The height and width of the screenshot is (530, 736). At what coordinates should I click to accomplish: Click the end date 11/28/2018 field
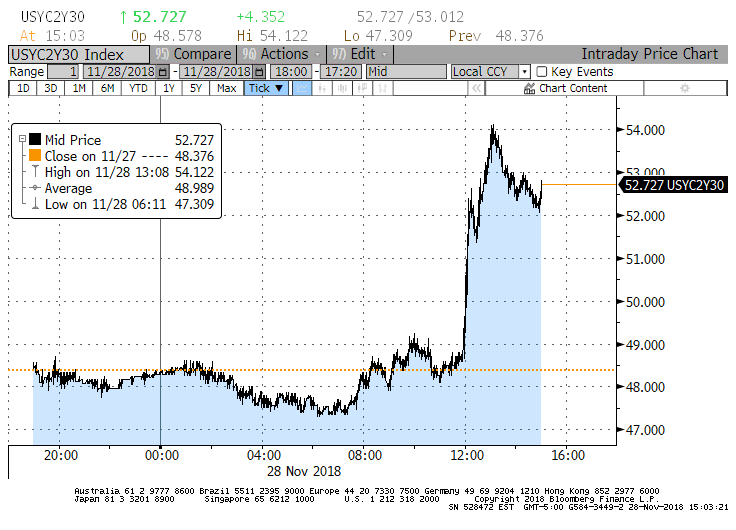(217, 72)
